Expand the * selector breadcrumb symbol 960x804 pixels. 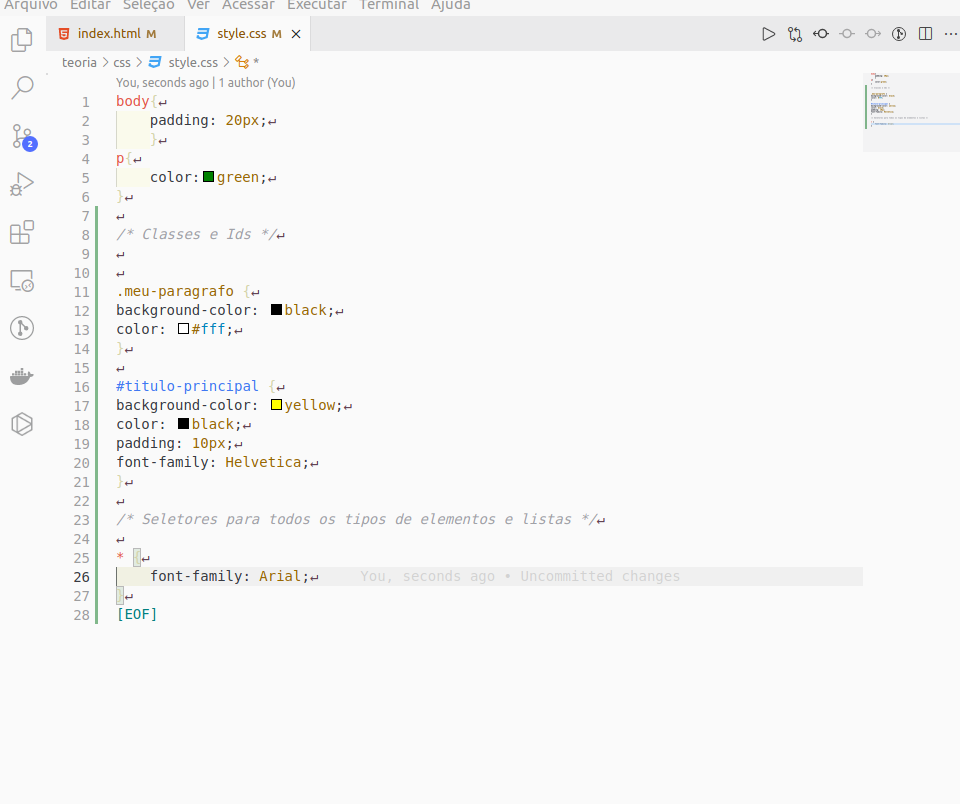[247, 62]
